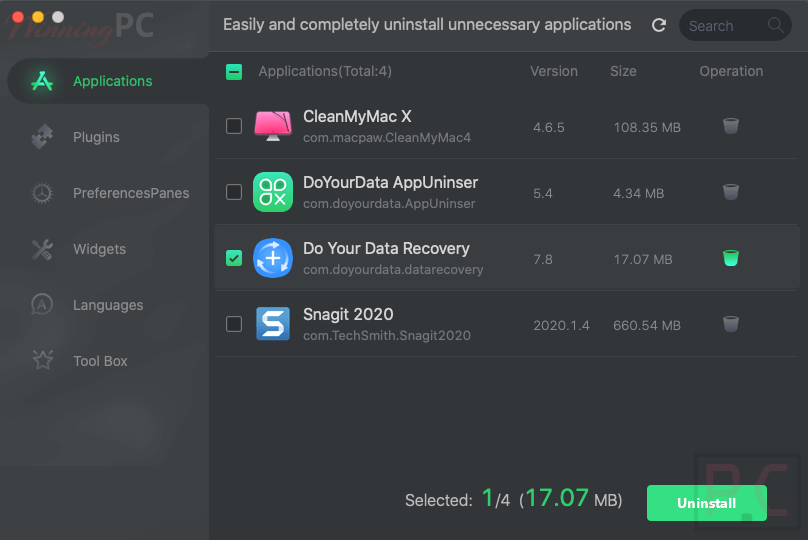Viewport: 808px width, 540px height.
Task: Uncheck the Do Your Data Recovery checkbox
Action: click(234, 258)
